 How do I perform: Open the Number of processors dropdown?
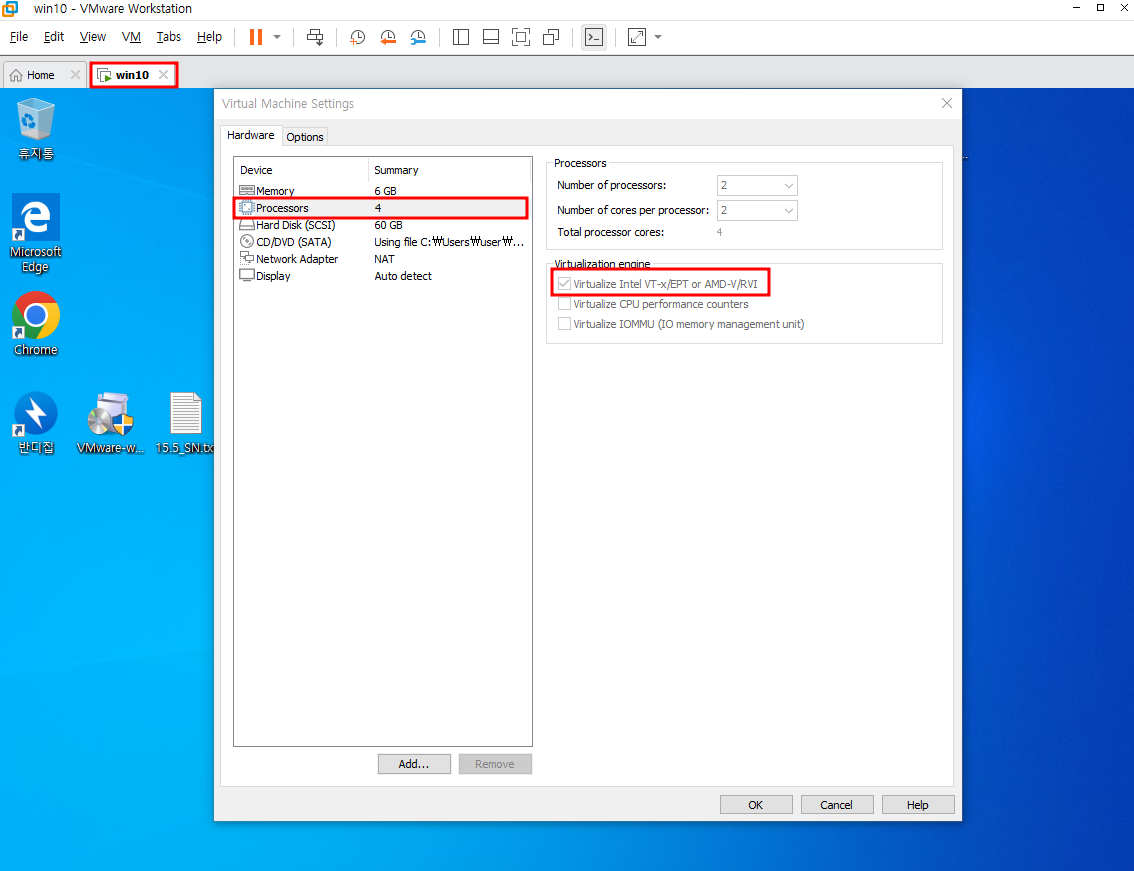tap(756, 185)
